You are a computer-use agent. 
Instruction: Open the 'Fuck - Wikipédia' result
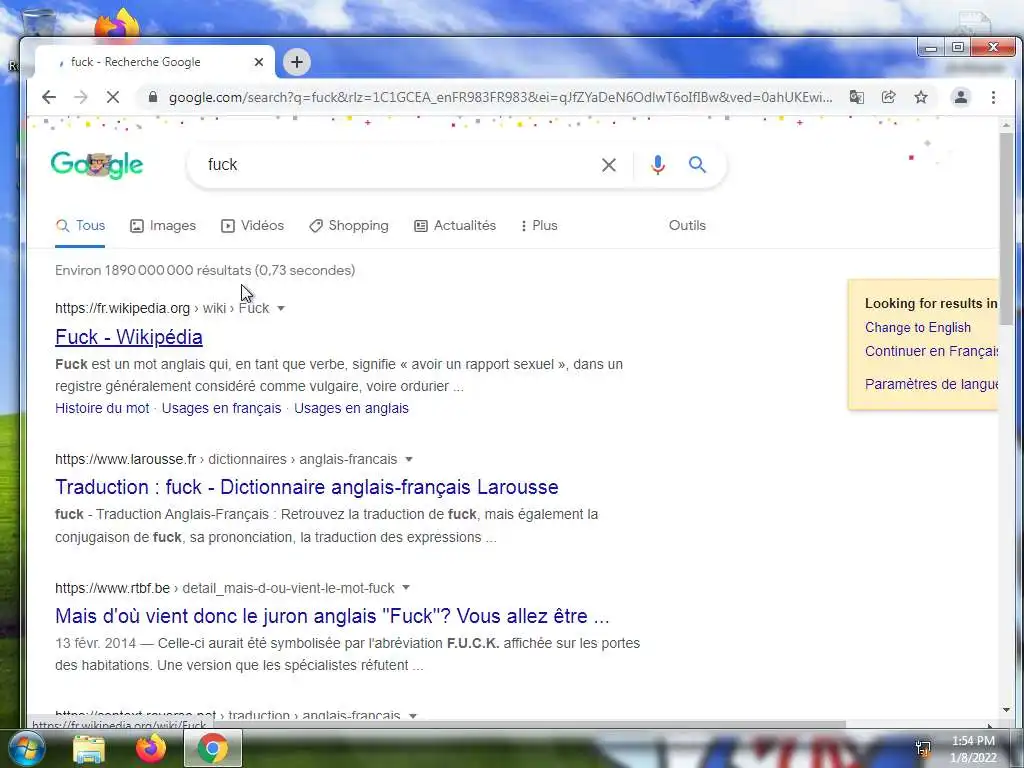pos(129,337)
